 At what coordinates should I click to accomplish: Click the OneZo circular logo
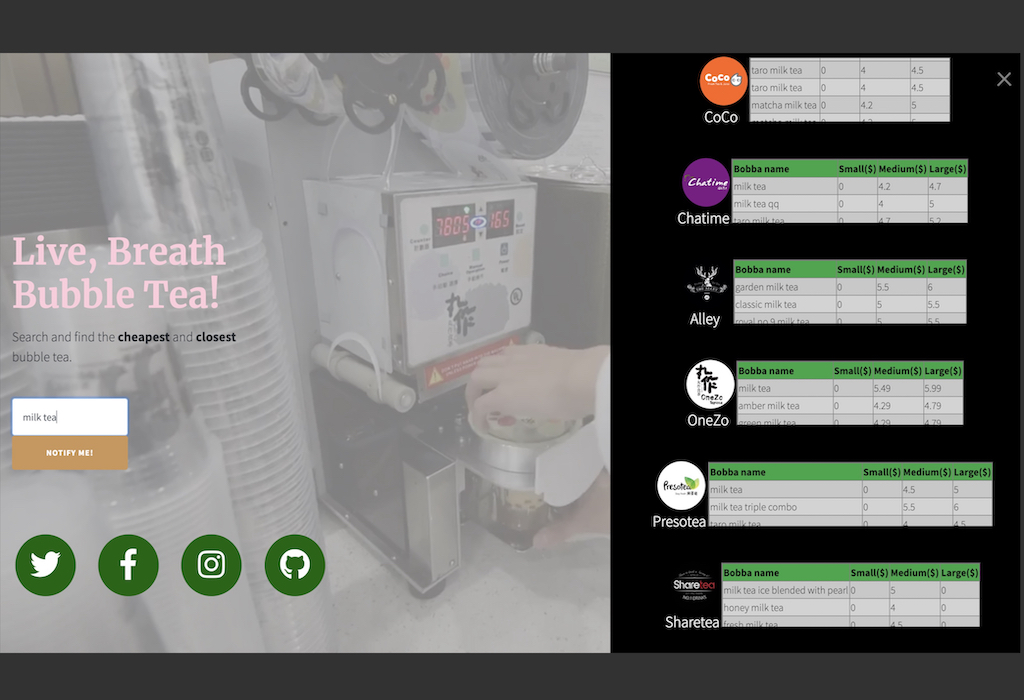pos(710,385)
